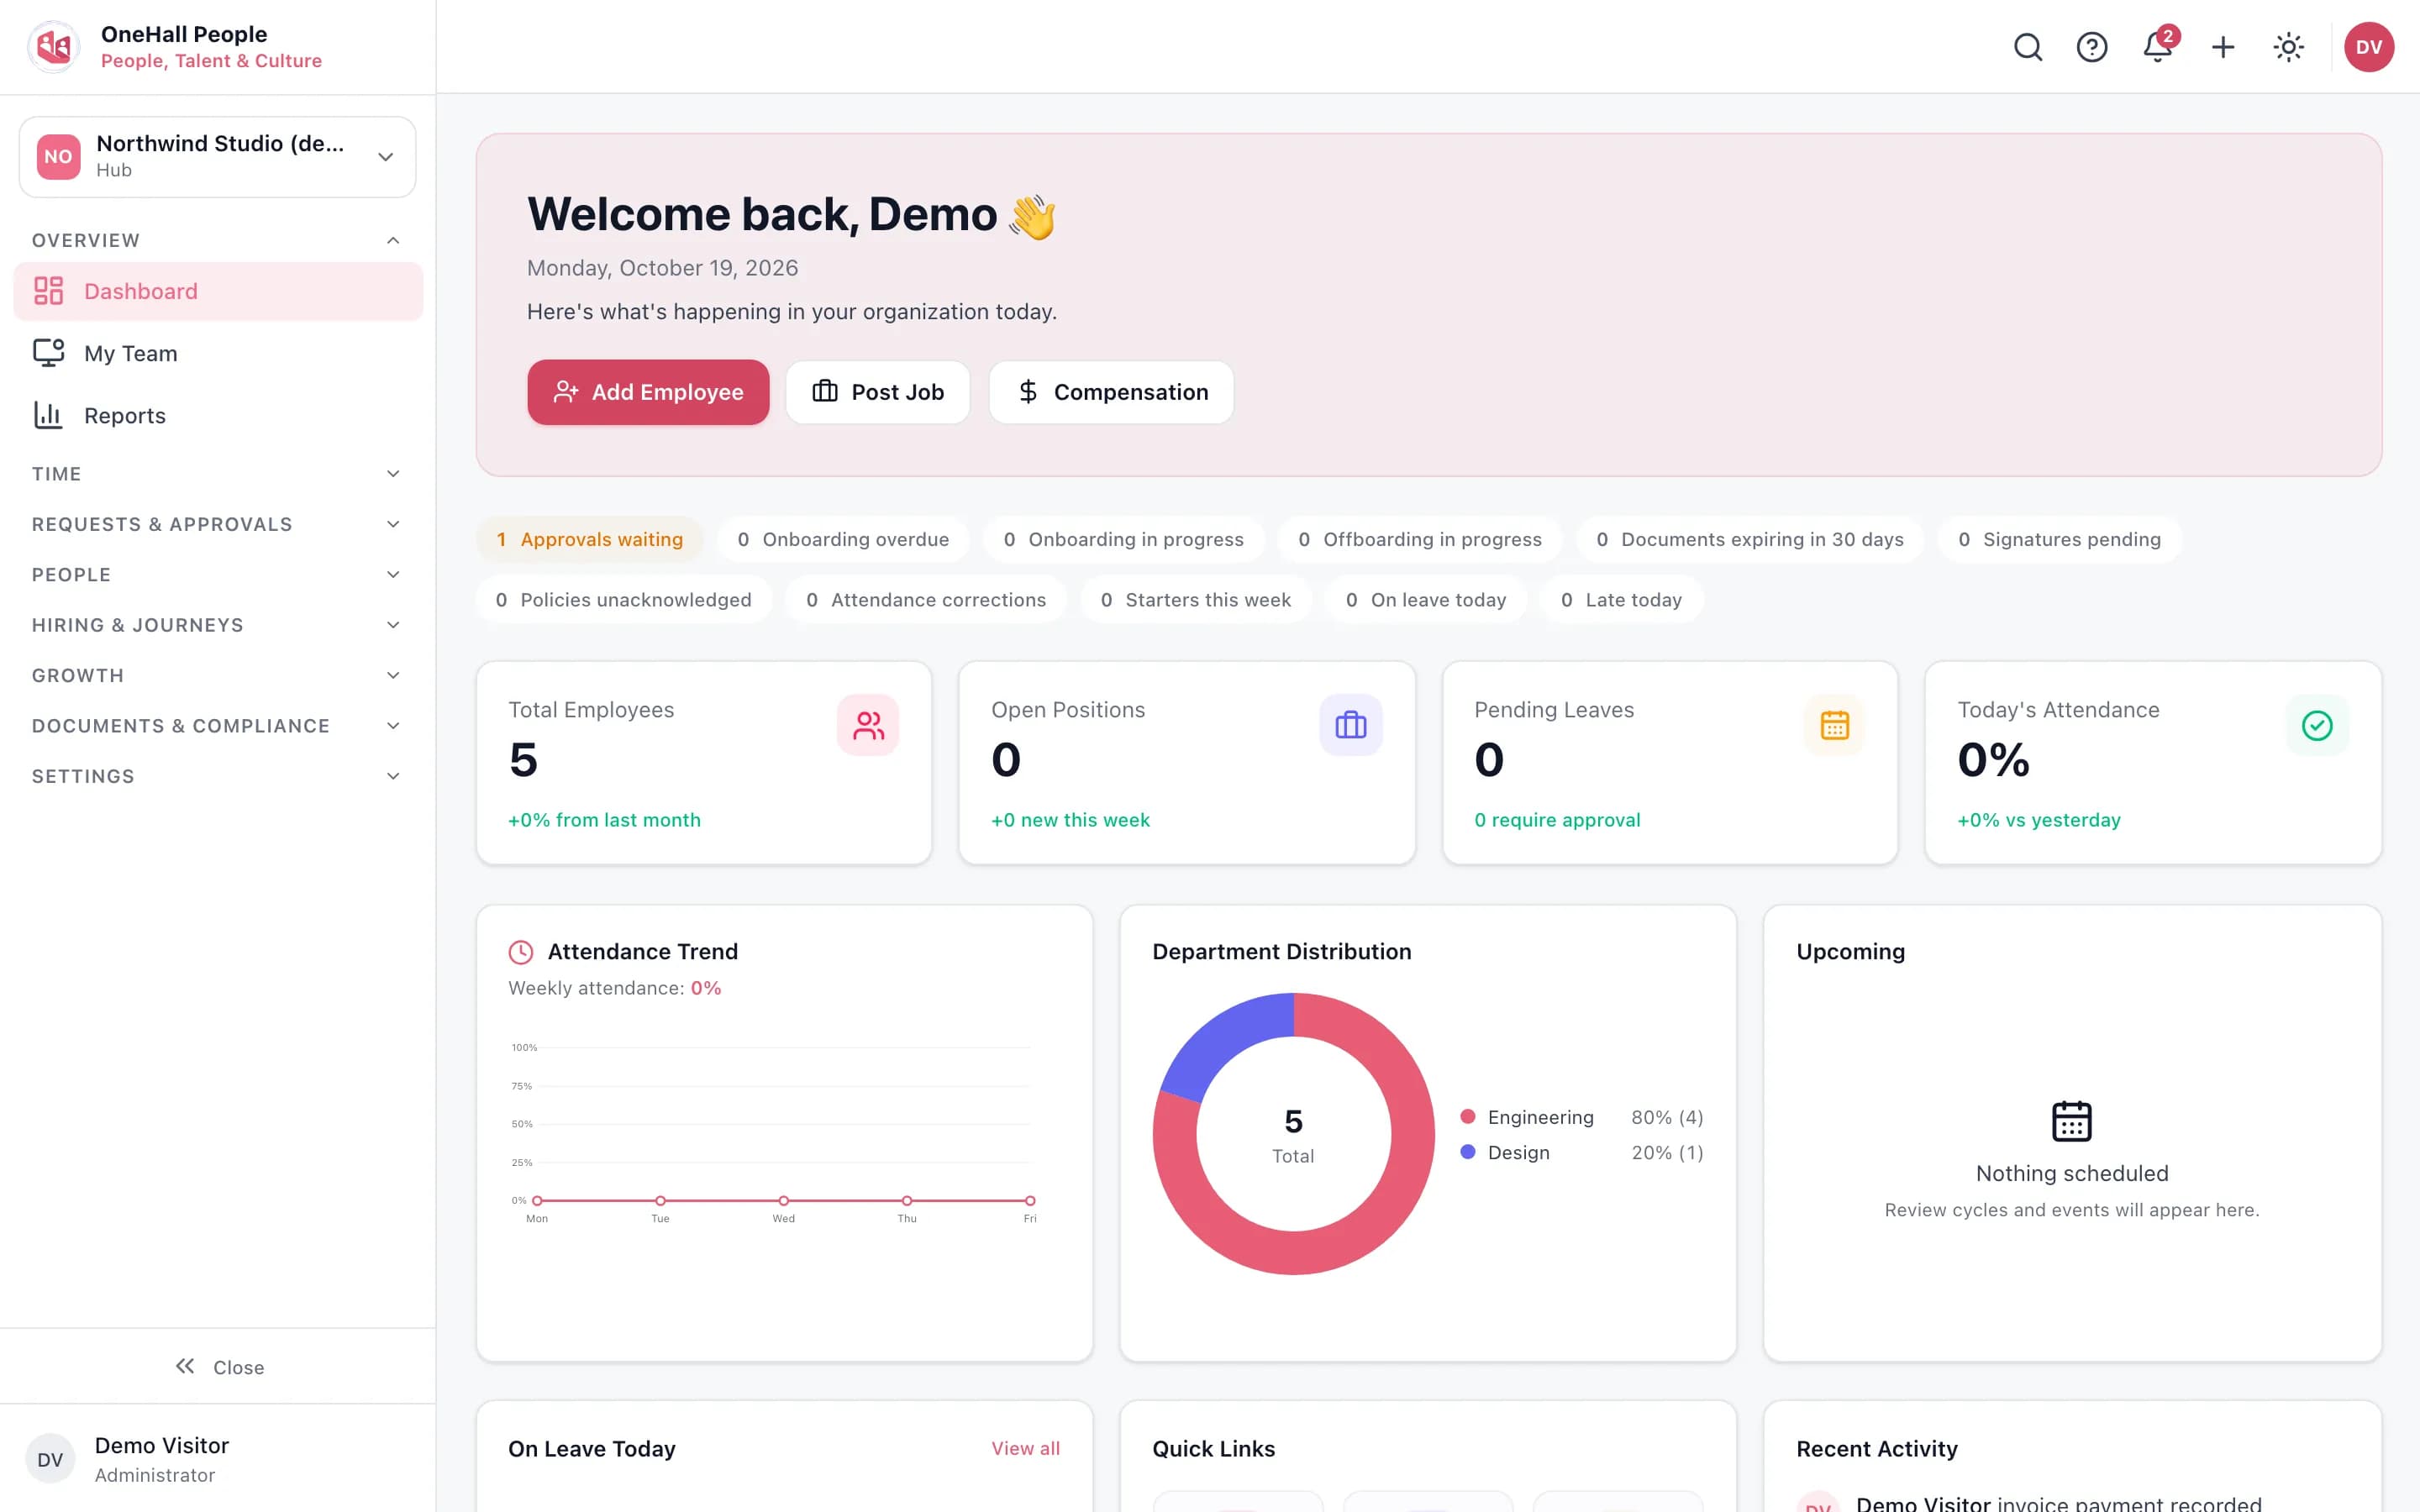Open Dashboard in the sidebar
The height and width of the screenshot is (1512, 2420).
218,291
